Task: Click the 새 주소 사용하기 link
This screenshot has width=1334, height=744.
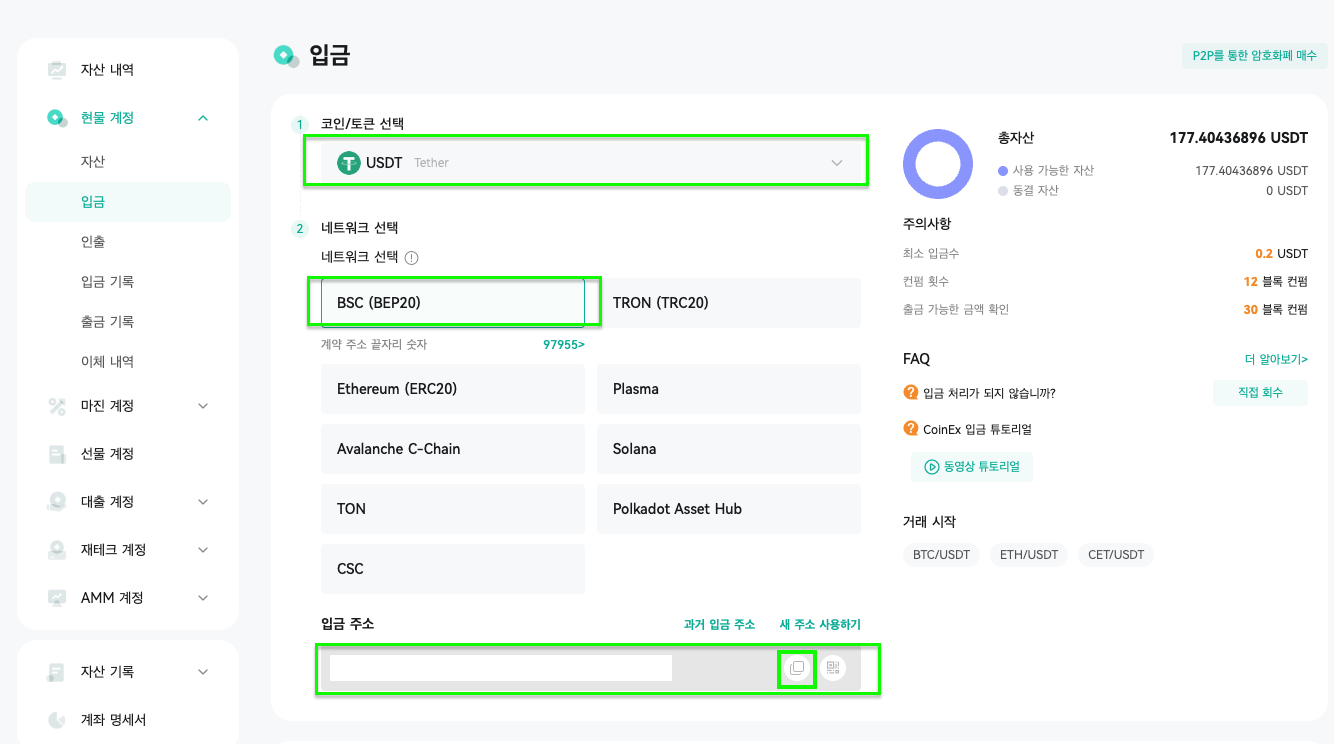Action: pos(820,624)
